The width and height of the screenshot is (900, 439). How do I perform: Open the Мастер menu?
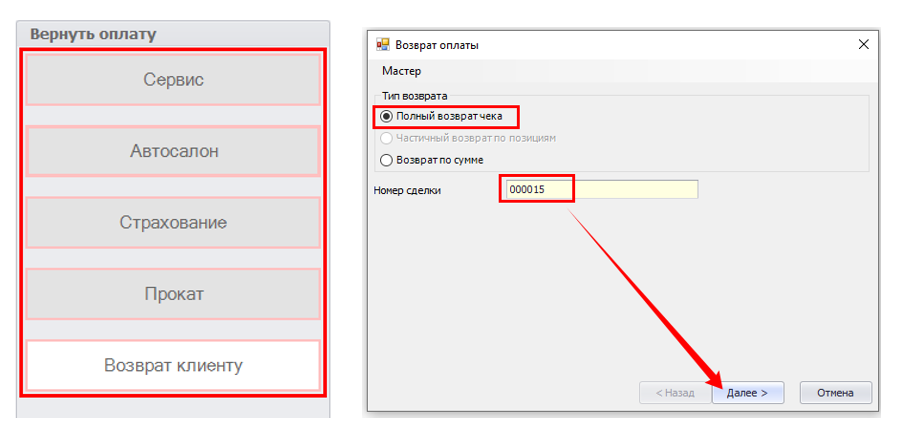point(401,71)
